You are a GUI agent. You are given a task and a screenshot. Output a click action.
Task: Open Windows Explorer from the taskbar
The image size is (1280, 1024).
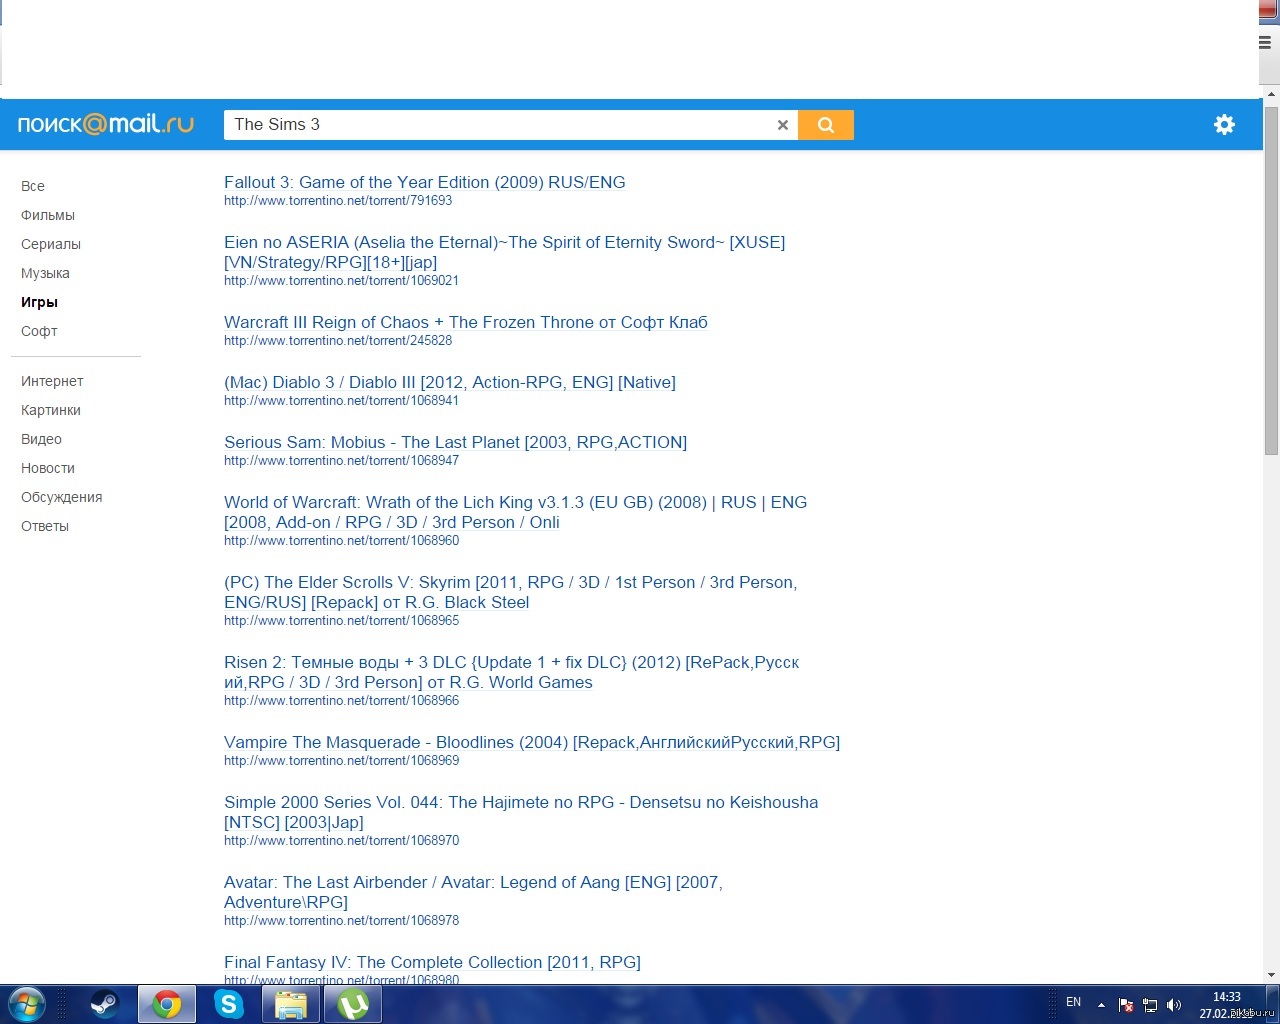(x=291, y=1004)
